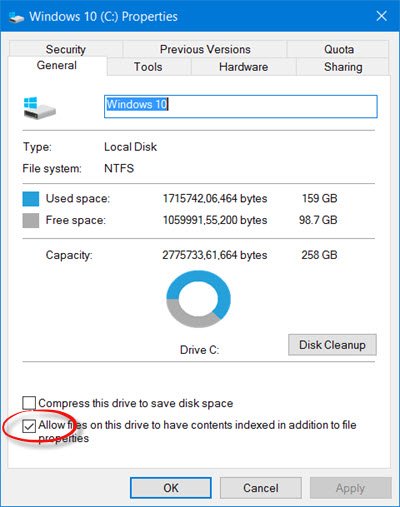
Task: Click the Cancel button
Action: click(x=261, y=488)
